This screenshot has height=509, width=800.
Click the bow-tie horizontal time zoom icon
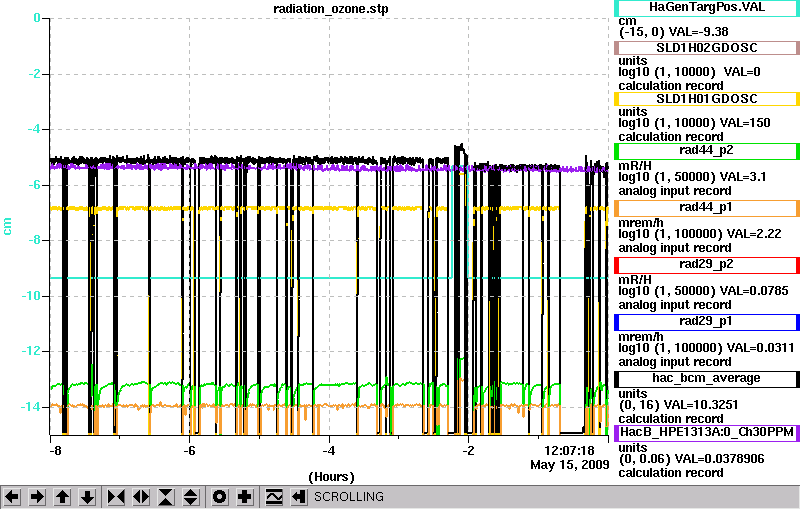click(116, 497)
